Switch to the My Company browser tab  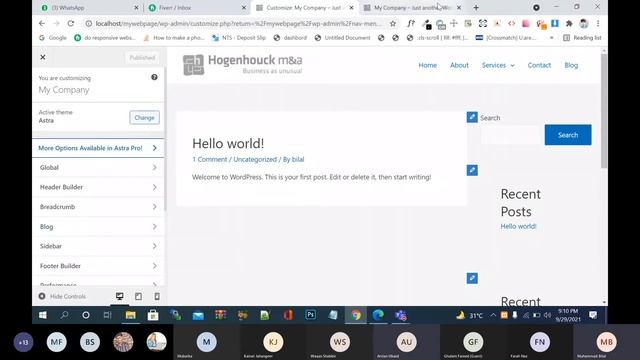[412, 7]
